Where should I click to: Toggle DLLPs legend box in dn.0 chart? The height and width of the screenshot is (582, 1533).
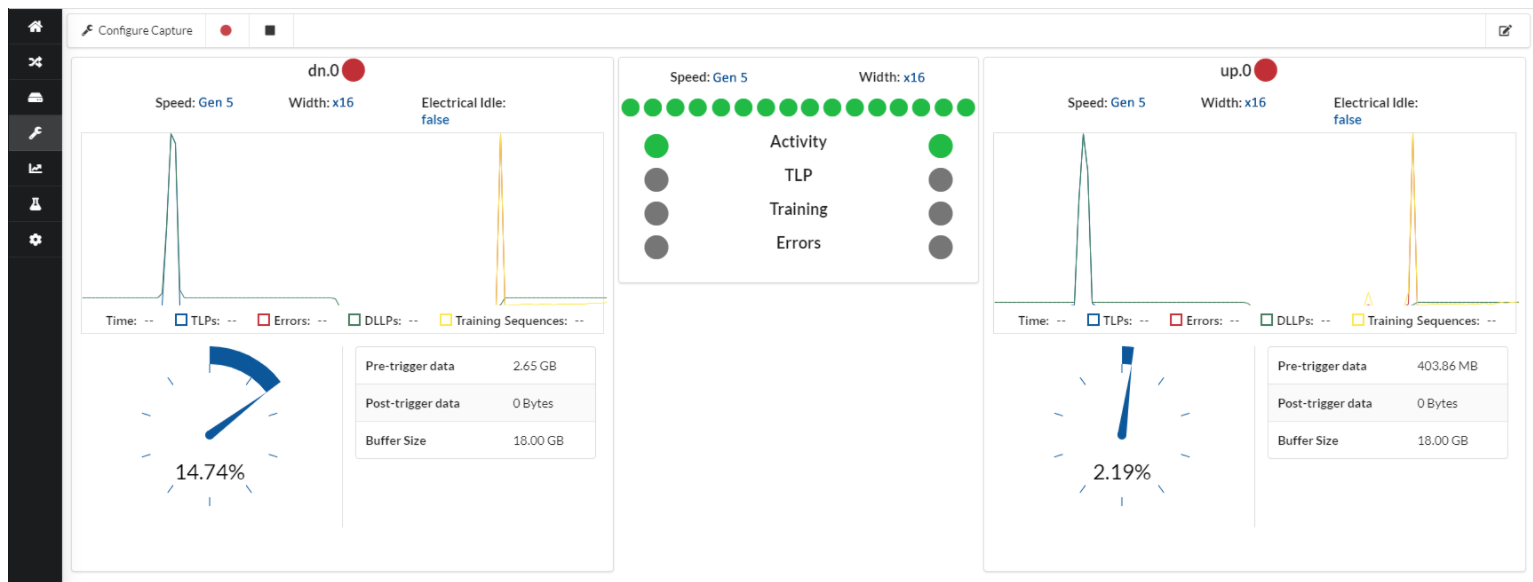[354, 321]
